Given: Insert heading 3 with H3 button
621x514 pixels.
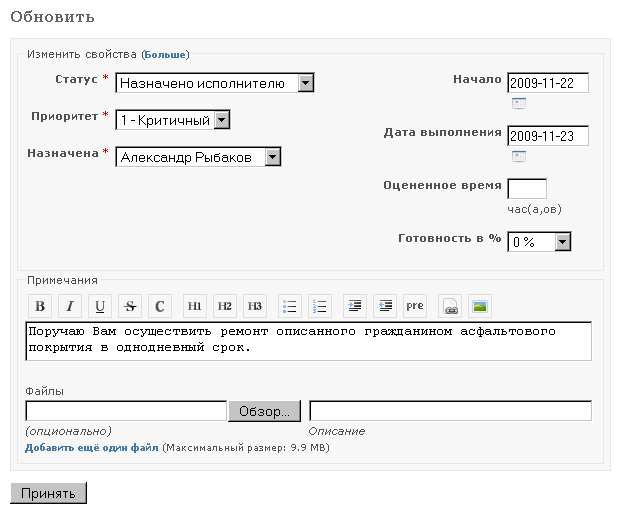Looking at the screenshot, I should coord(255,306).
